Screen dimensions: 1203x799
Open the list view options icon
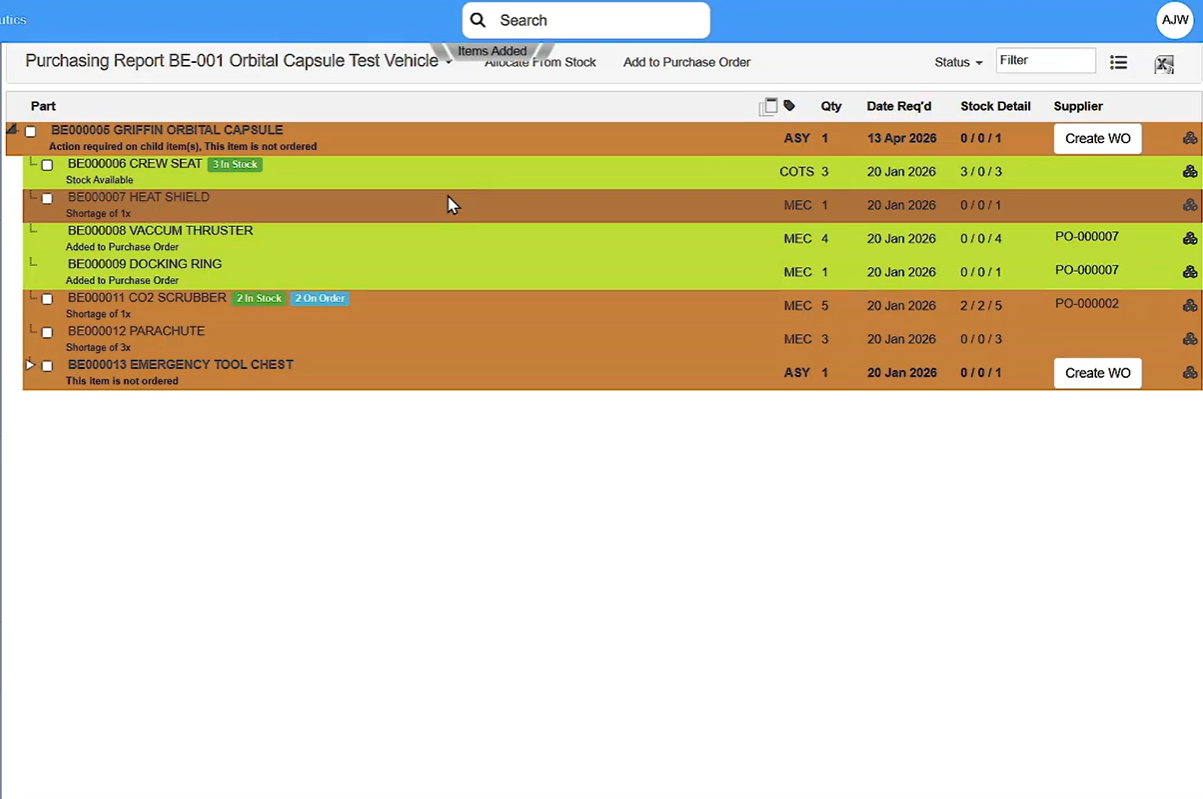(1118, 63)
